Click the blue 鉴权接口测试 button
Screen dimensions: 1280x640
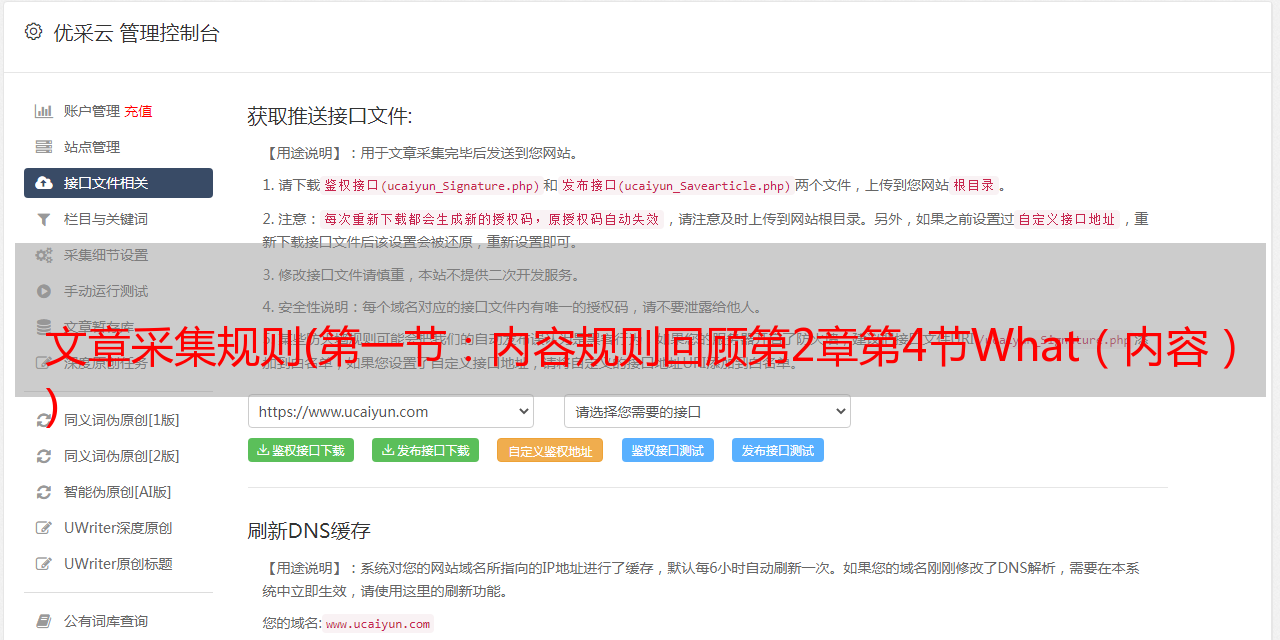668,450
